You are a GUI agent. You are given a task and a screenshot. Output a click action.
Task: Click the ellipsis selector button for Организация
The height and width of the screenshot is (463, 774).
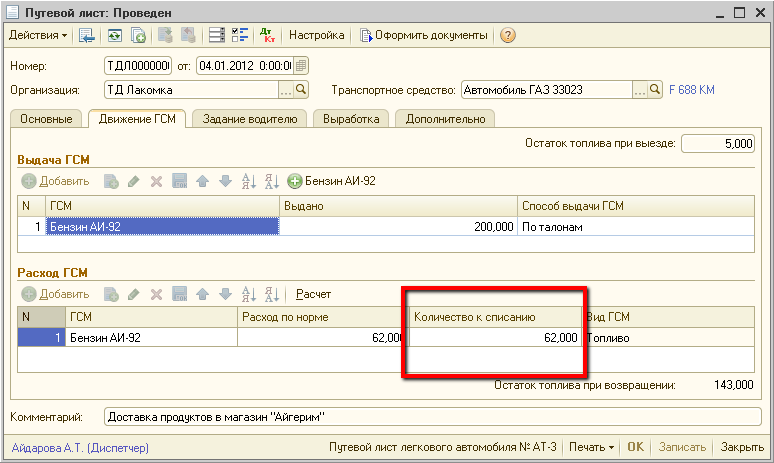286,90
